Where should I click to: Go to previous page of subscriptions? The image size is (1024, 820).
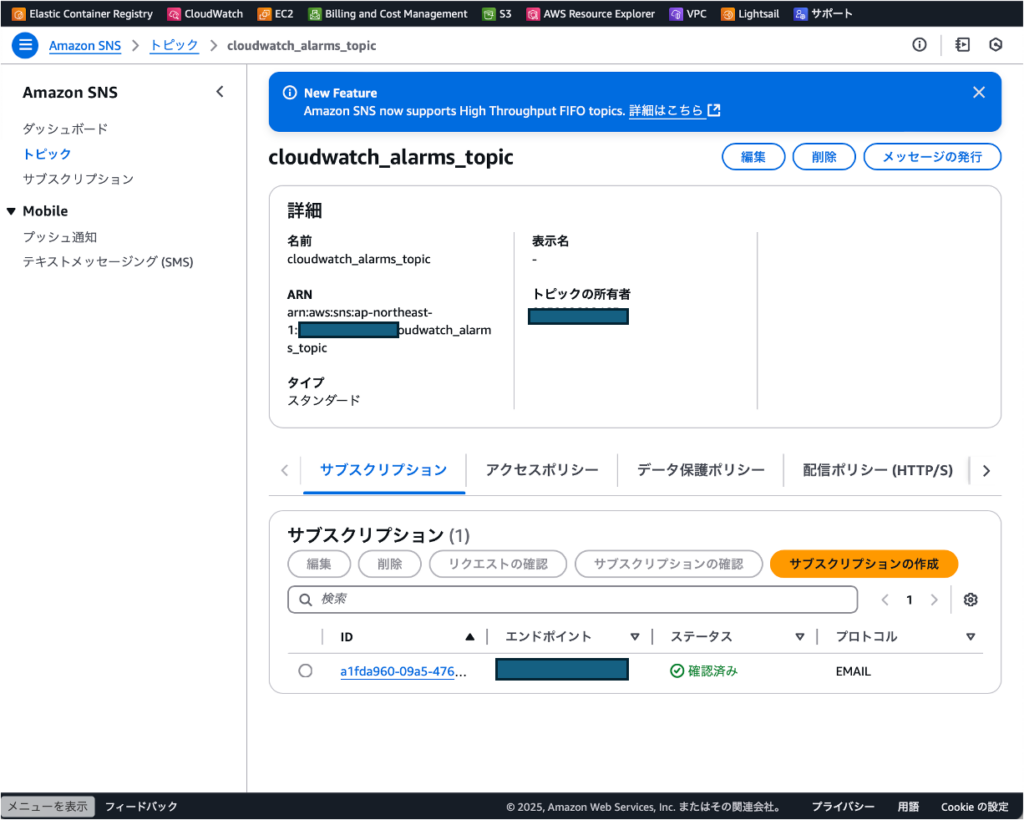coord(885,600)
